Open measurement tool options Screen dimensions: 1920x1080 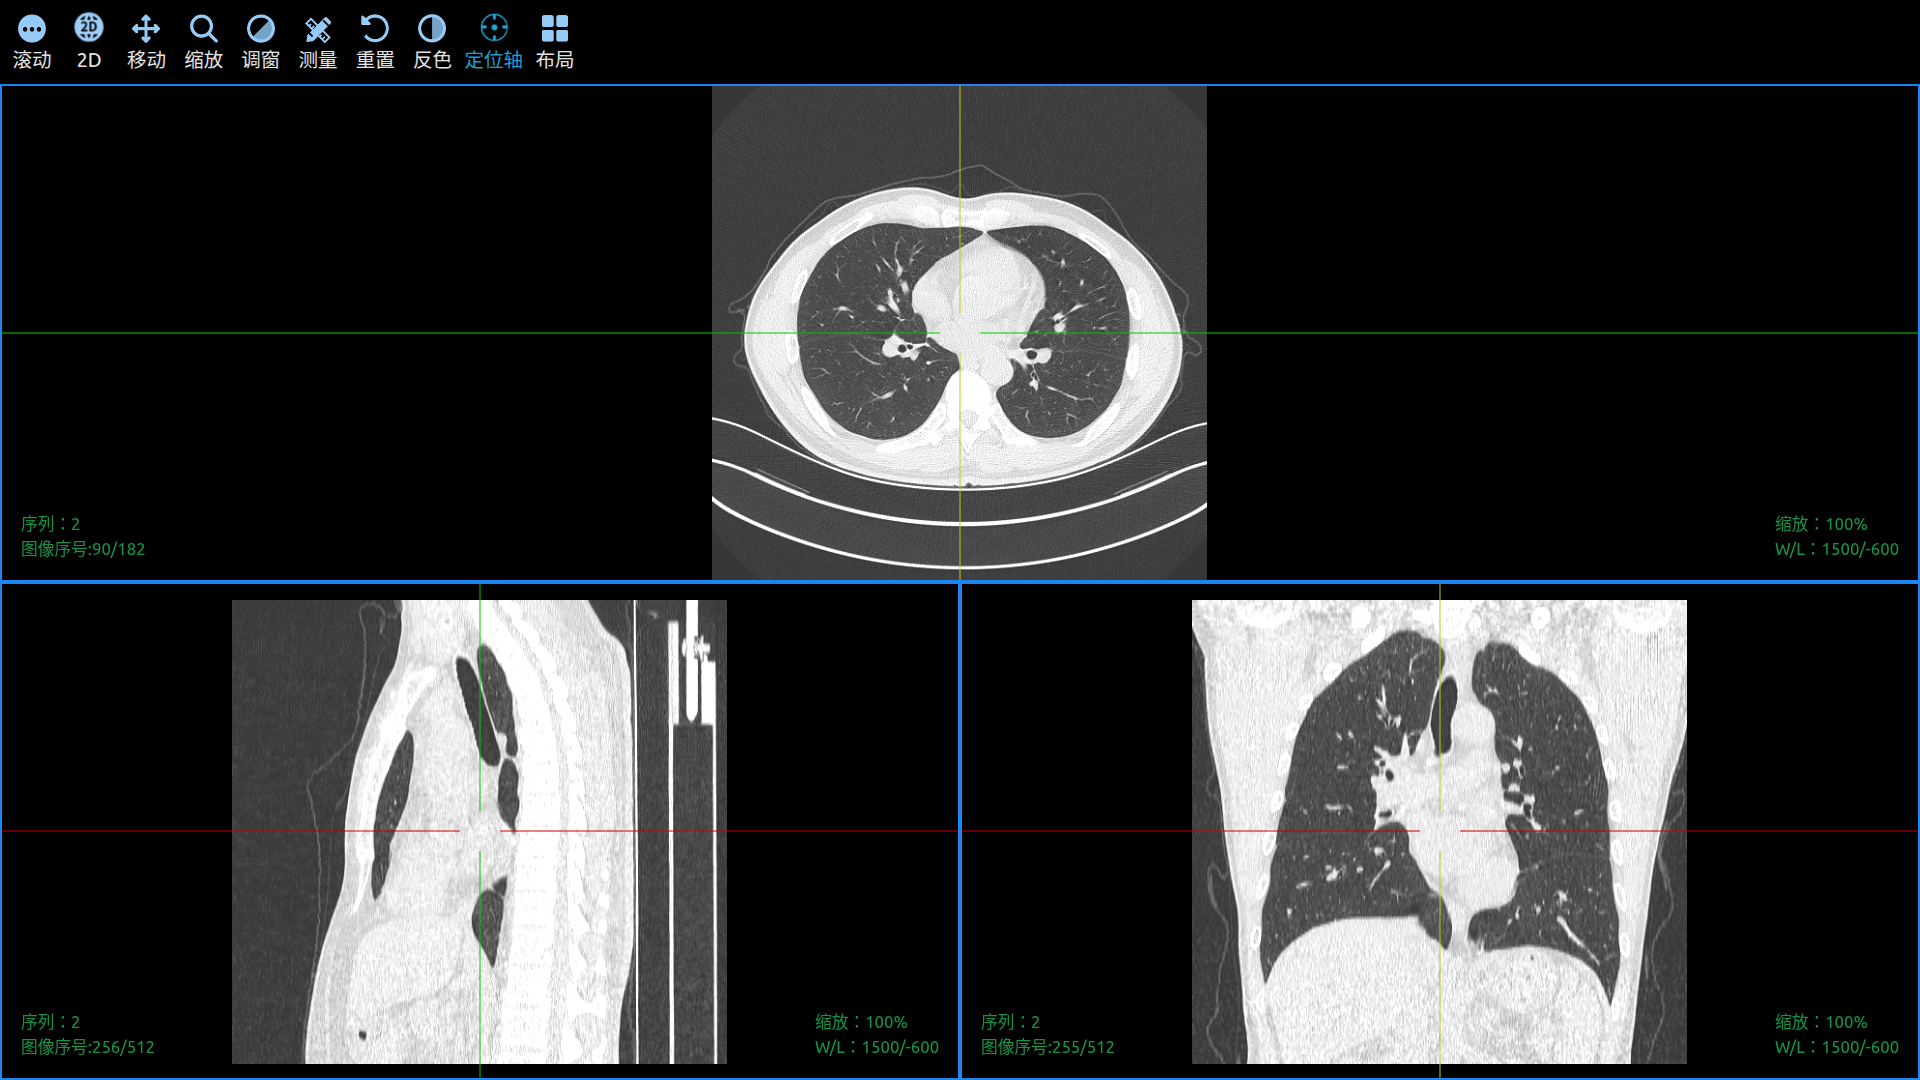(317, 40)
